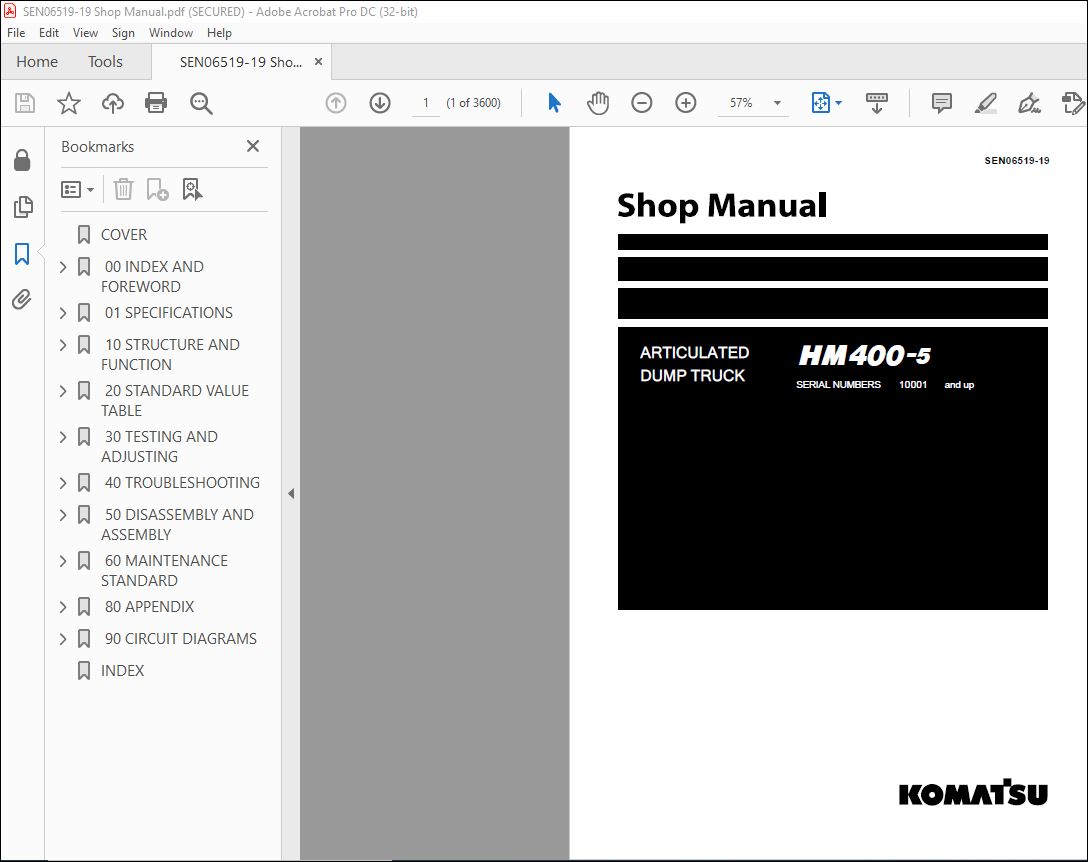Click the Save file icon

(25, 103)
